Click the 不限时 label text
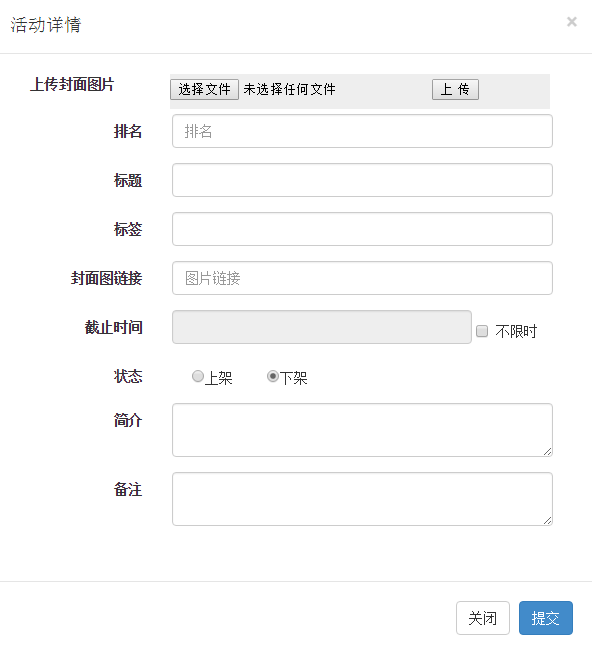This screenshot has width=592, height=651. click(x=516, y=331)
